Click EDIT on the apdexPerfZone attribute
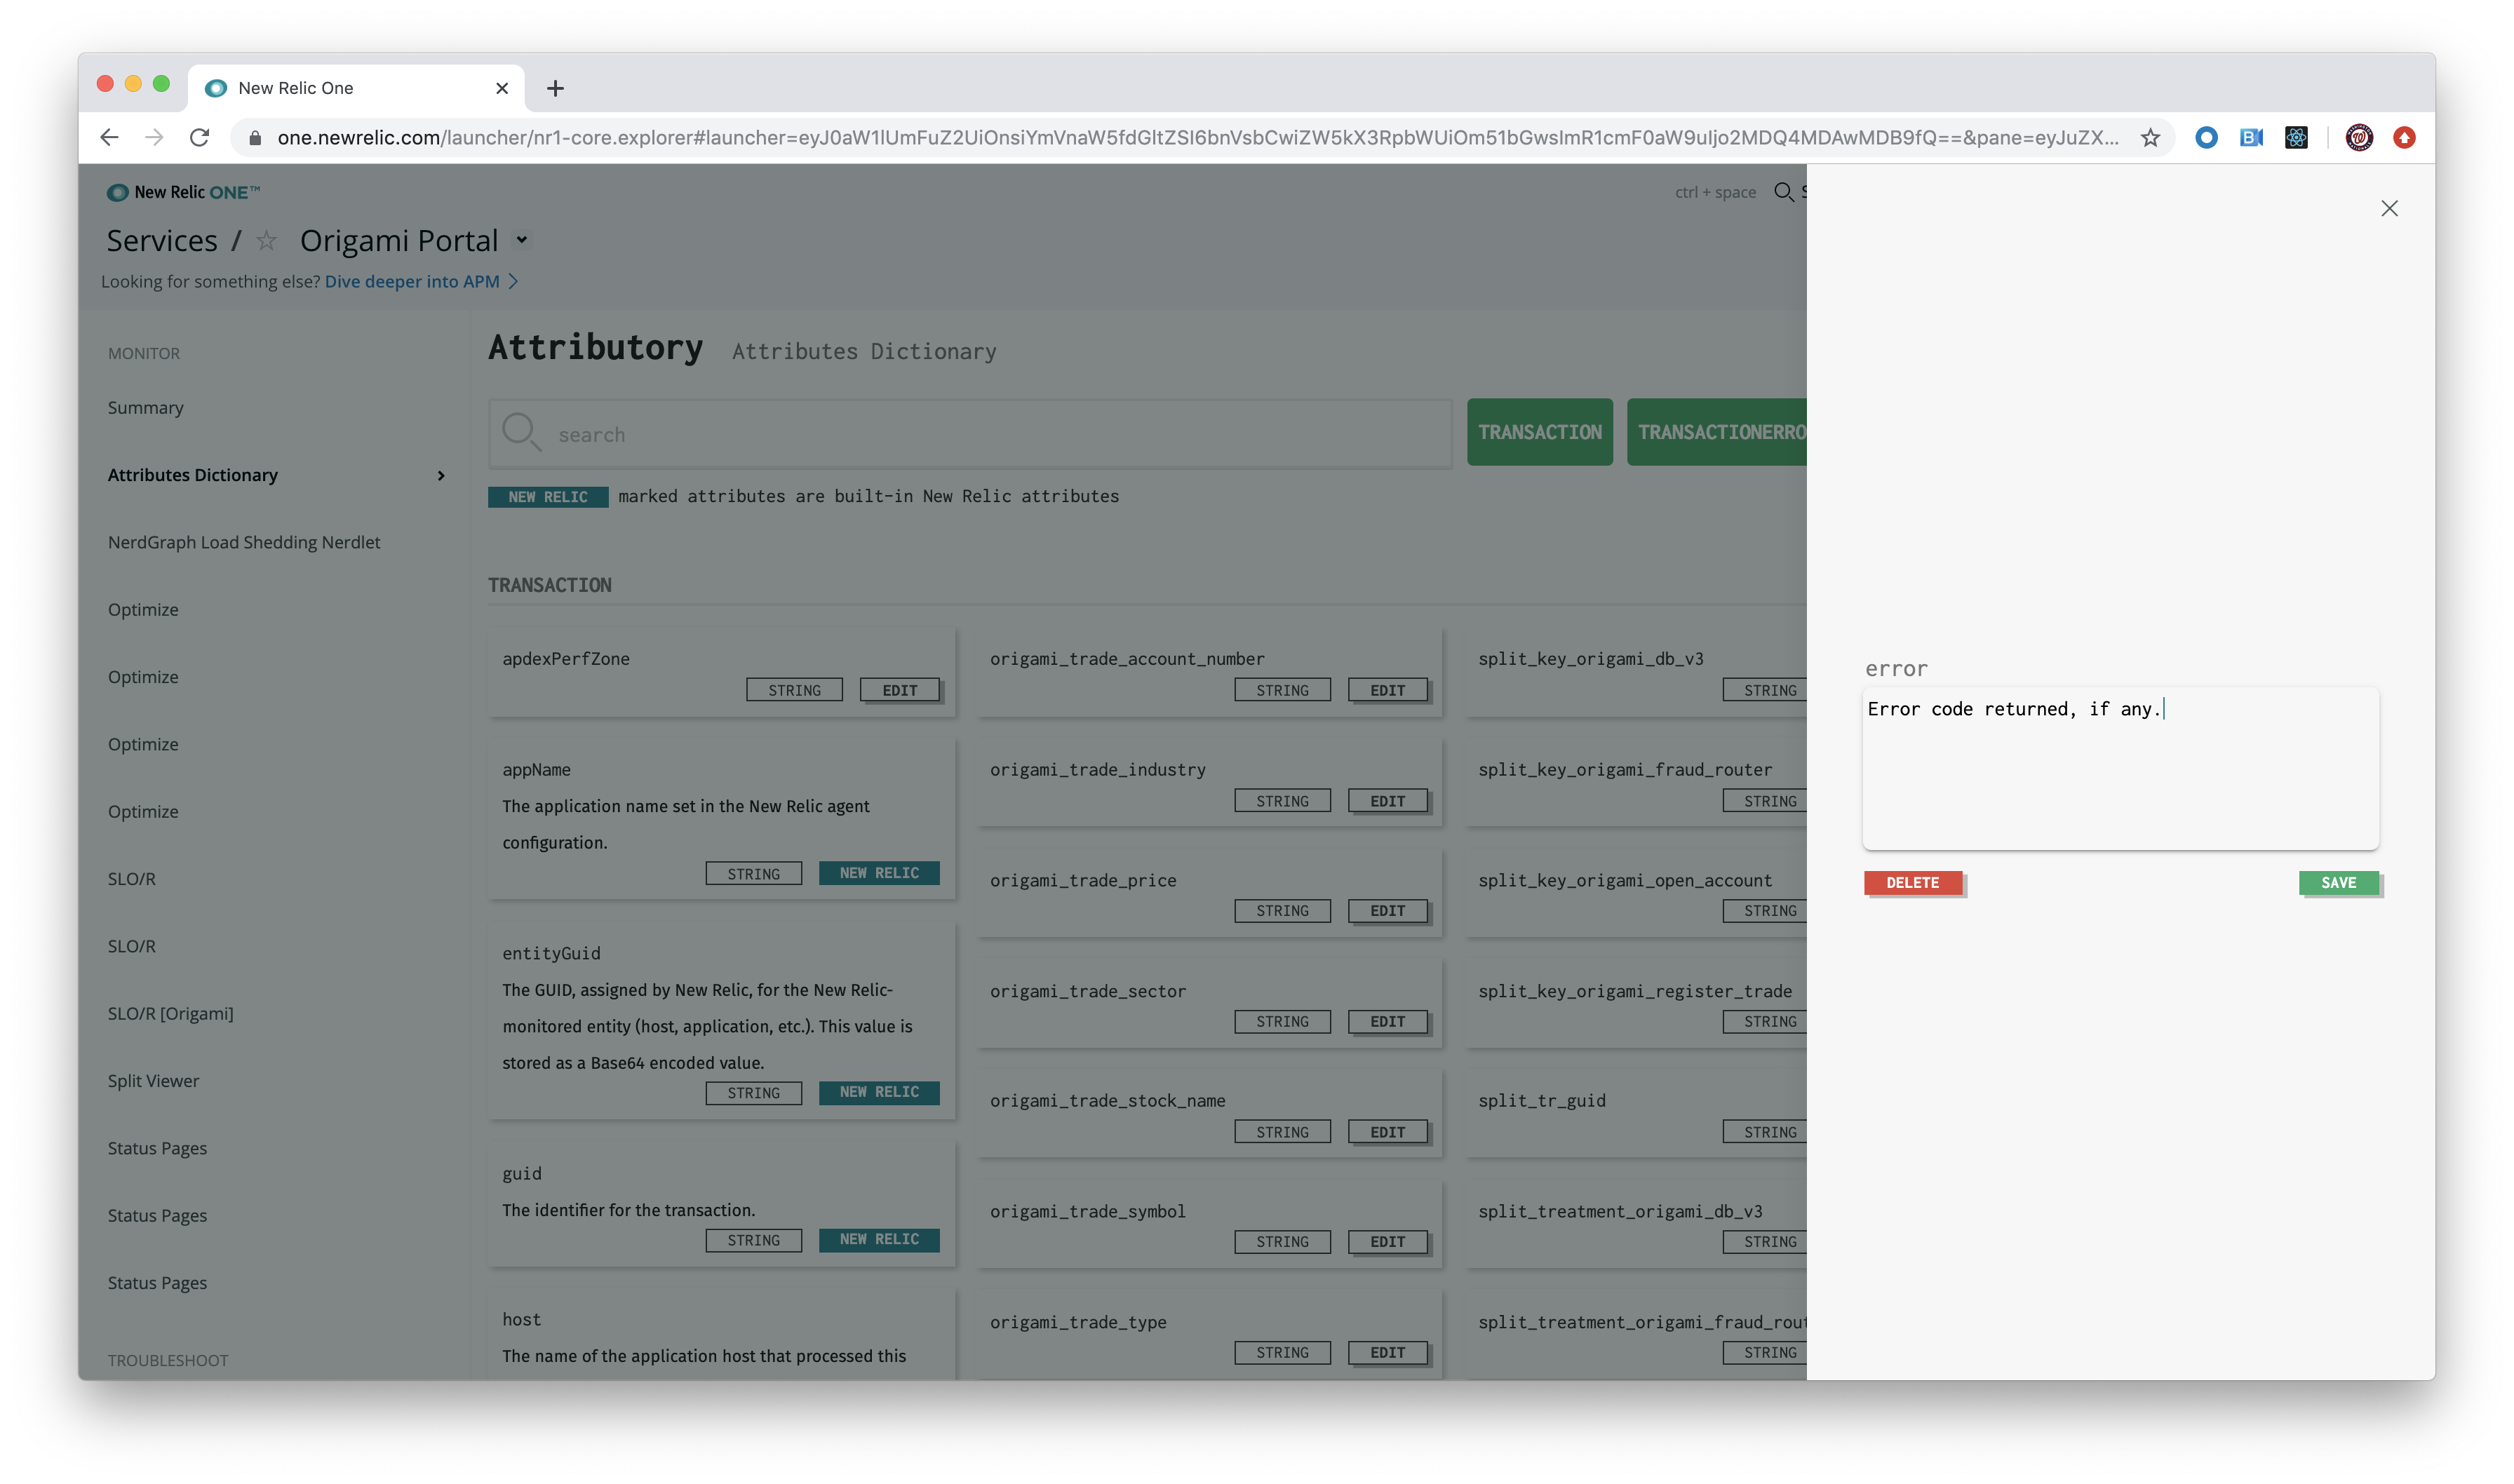Viewport: 2514px width, 1484px height. point(899,690)
